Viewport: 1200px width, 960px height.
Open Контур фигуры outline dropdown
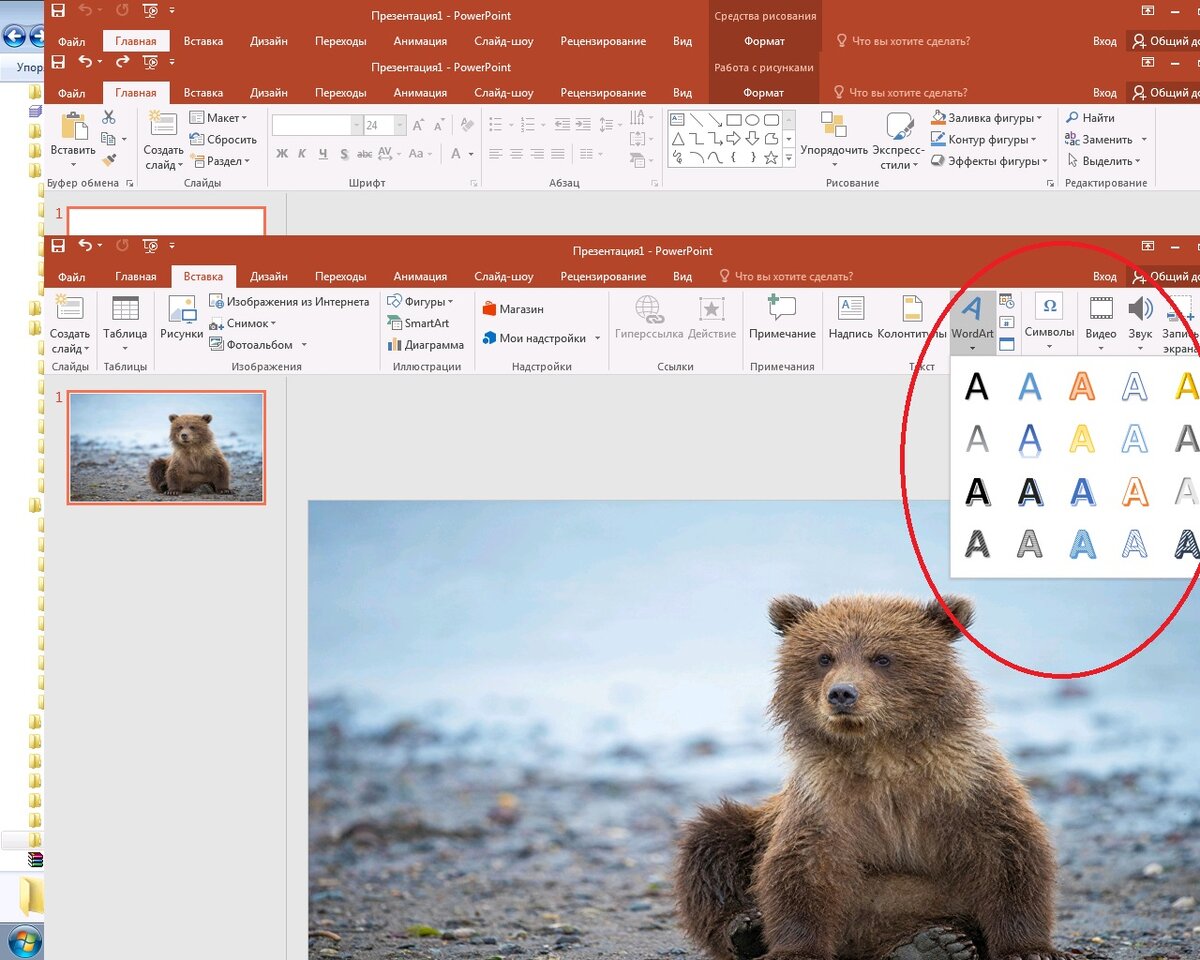coord(984,140)
